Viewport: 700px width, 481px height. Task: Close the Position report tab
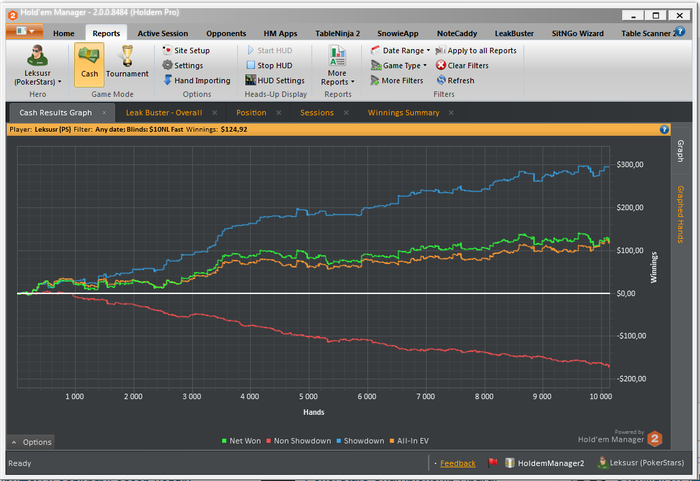point(279,113)
